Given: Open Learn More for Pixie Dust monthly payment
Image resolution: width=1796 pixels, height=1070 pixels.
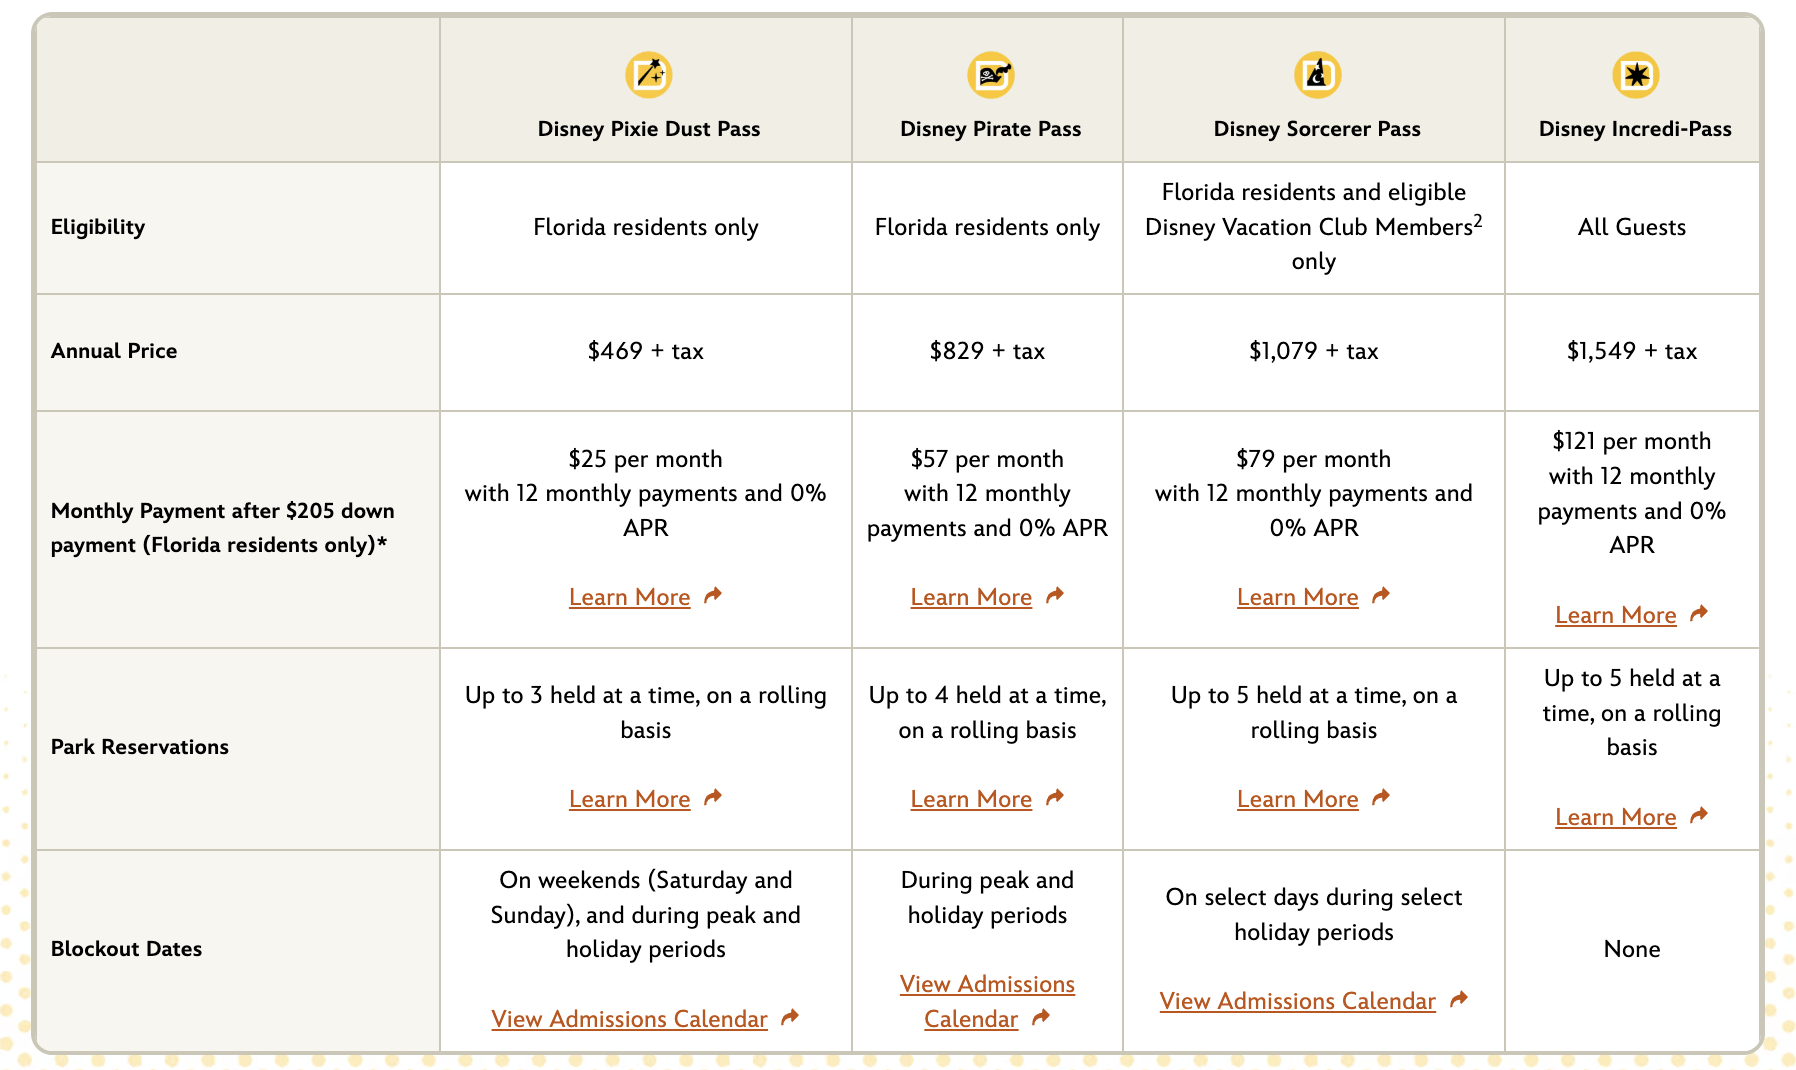Looking at the screenshot, I should click(x=629, y=597).
